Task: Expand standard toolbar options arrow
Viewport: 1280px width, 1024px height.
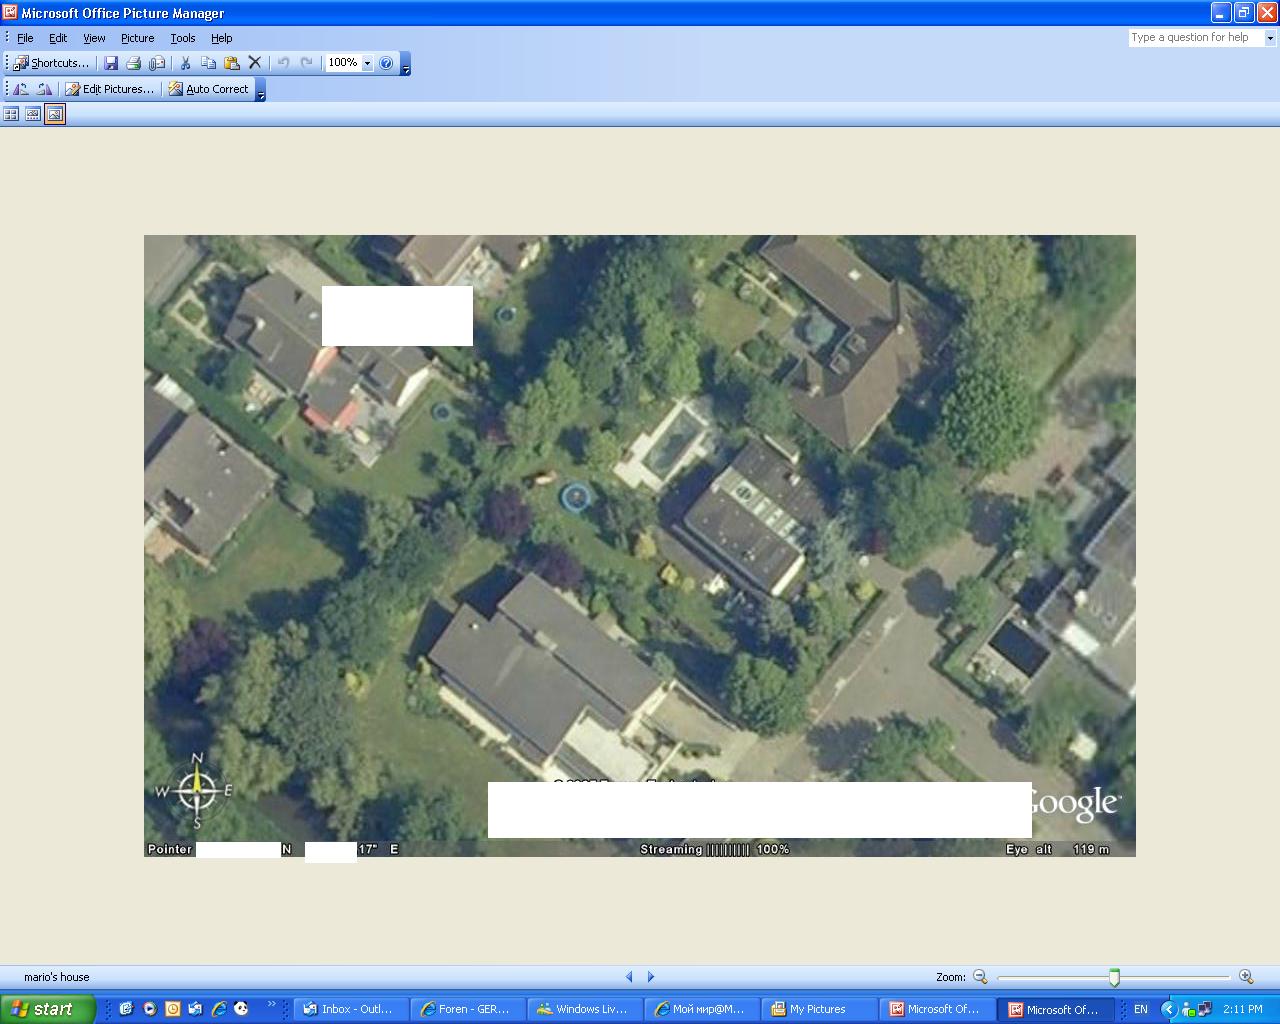Action: tap(405, 68)
